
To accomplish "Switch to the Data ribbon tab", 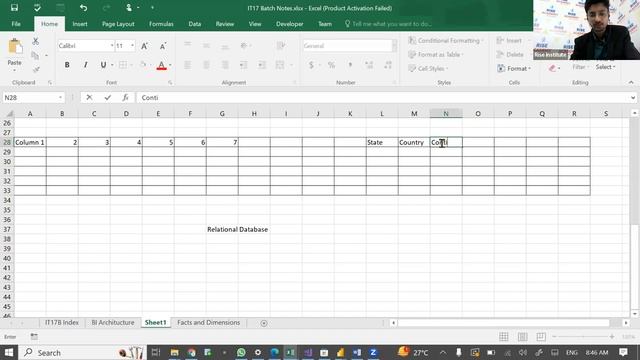I will tap(195, 24).
